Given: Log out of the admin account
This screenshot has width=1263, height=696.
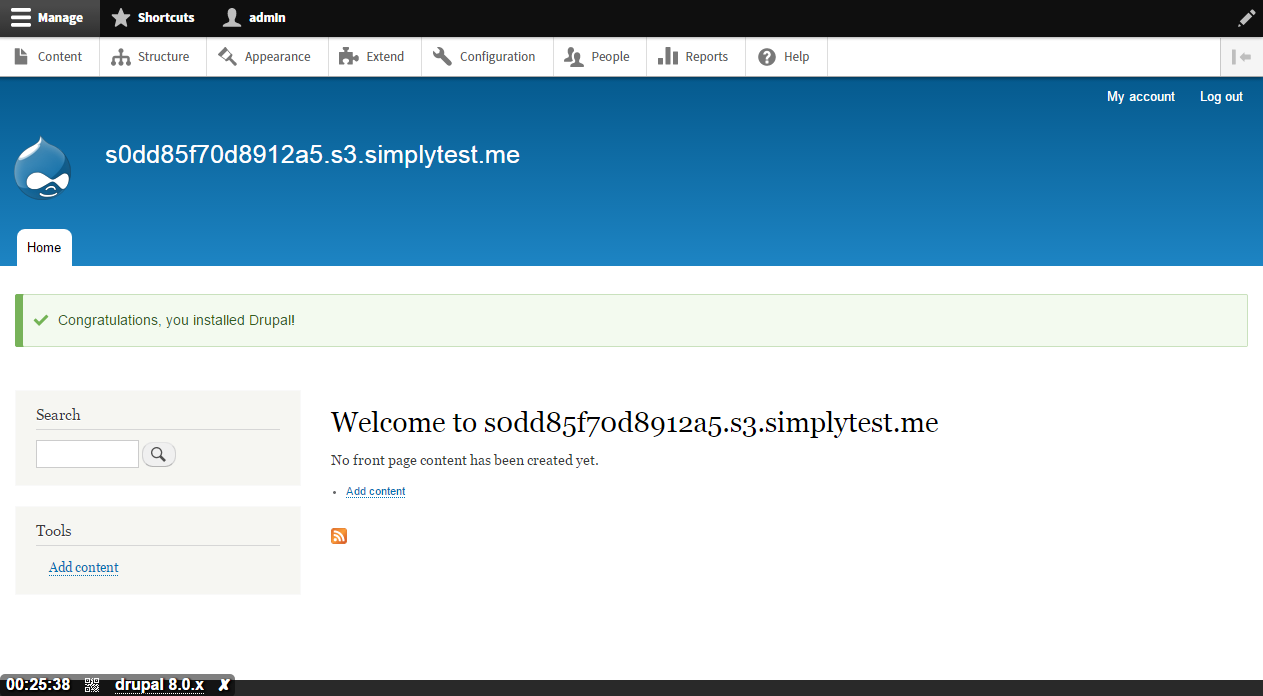Looking at the screenshot, I should coord(1220,96).
